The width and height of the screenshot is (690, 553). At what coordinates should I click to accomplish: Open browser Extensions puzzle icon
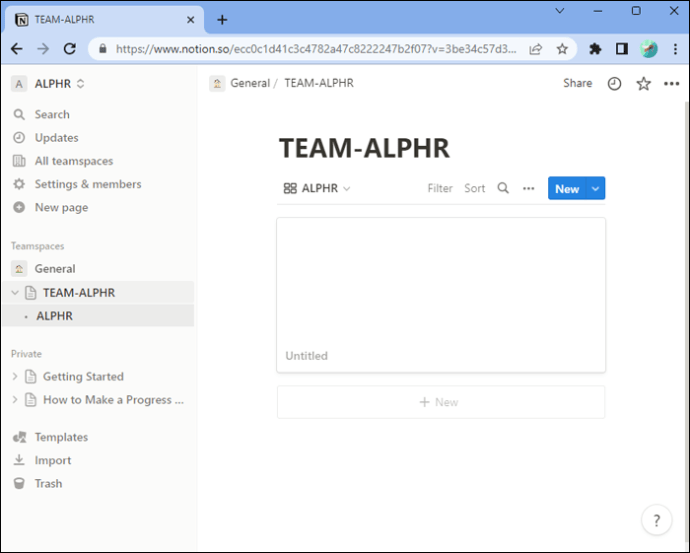pos(595,49)
